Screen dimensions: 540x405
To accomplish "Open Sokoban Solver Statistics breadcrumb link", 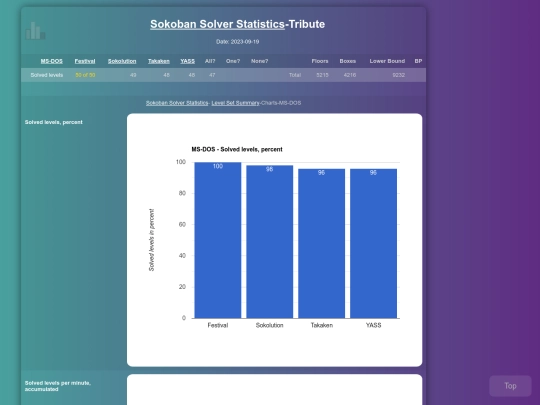I will [x=177, y=103].
